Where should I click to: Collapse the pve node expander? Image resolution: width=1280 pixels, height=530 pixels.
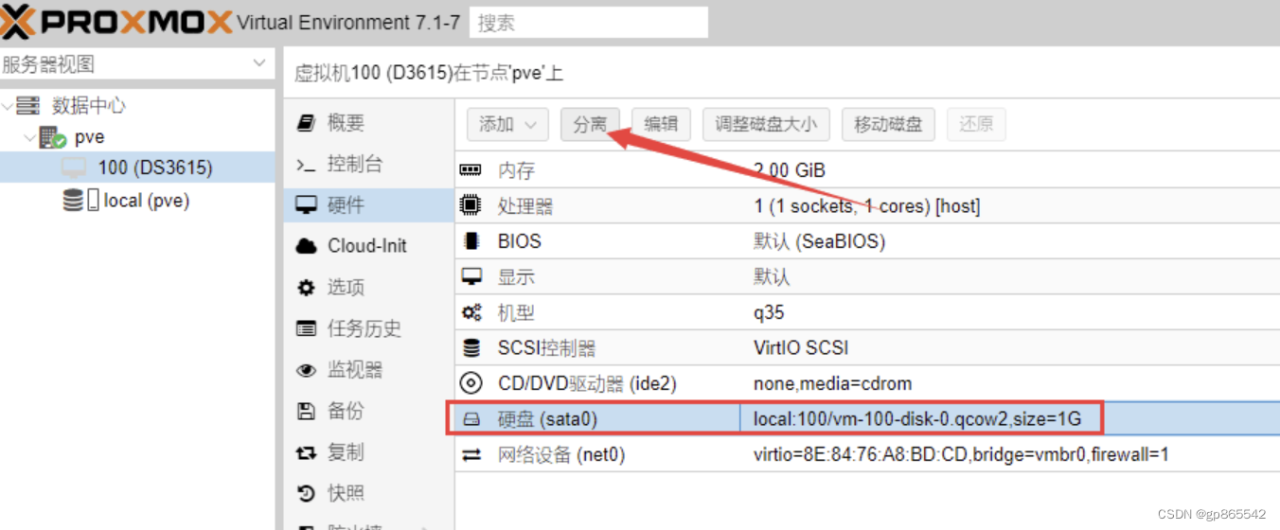point(29,137)
